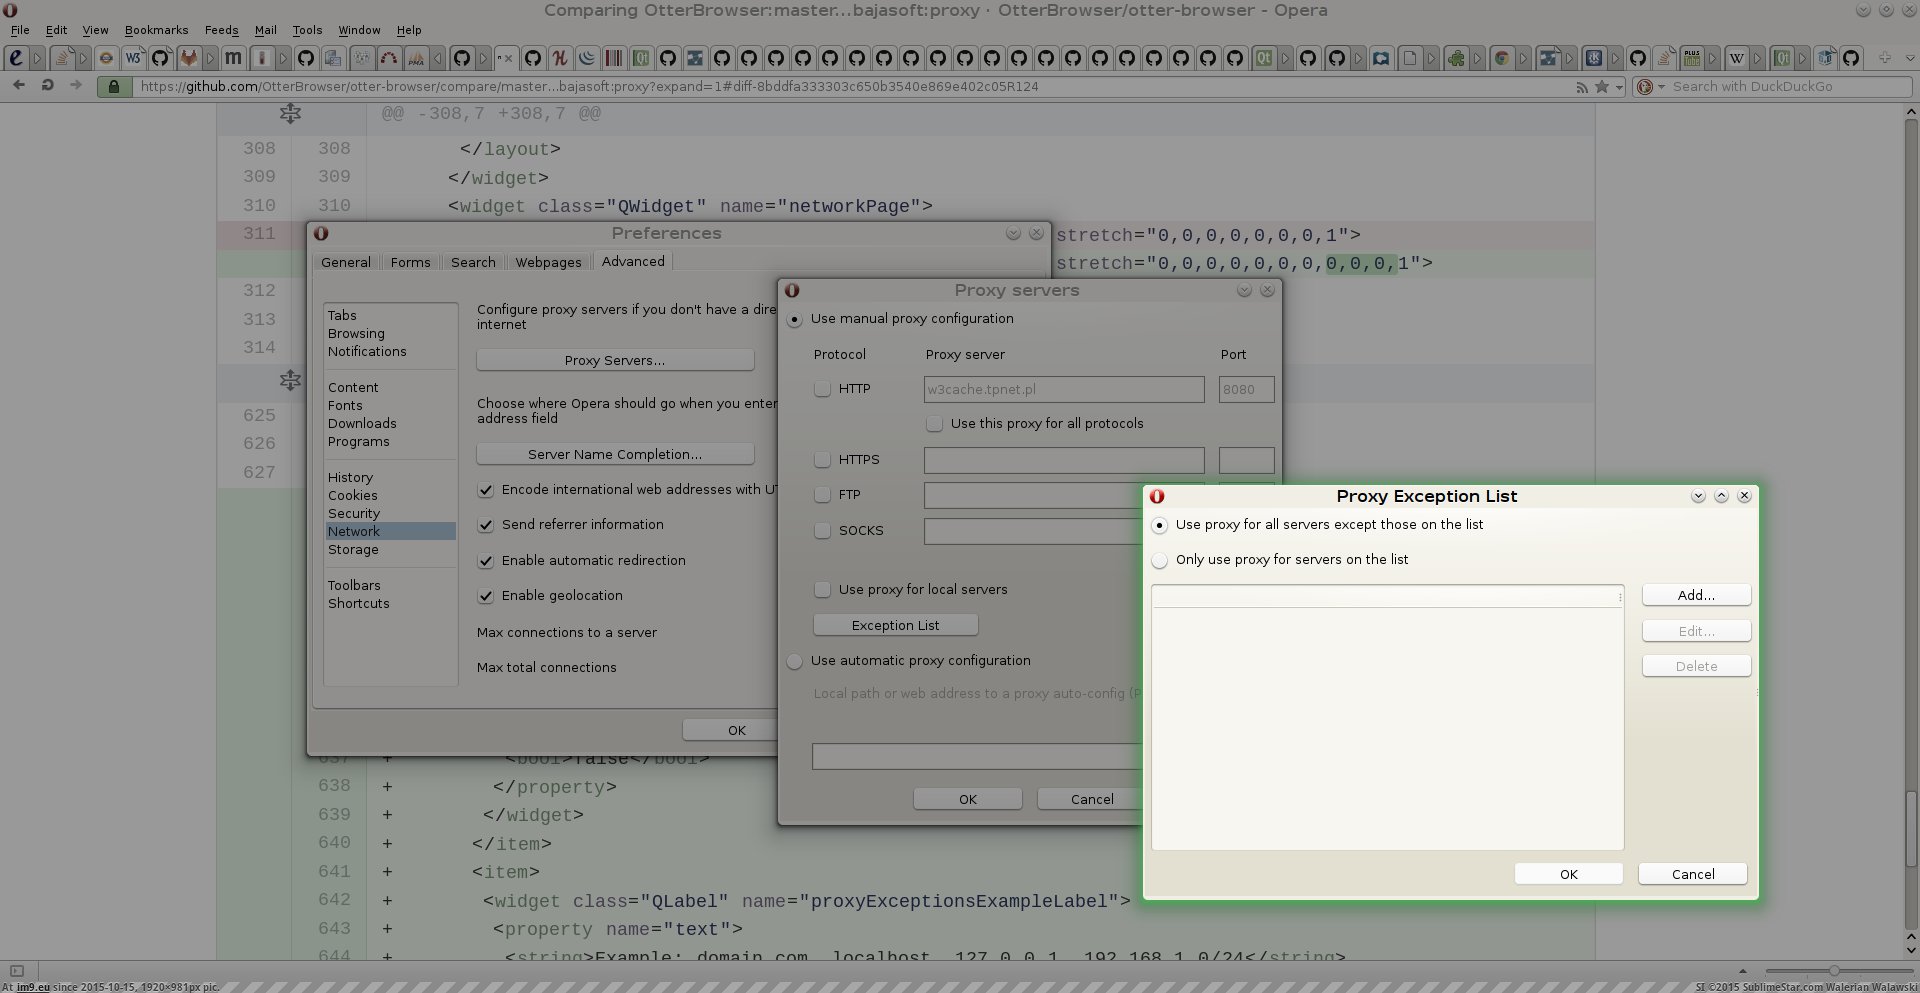Click the green security lock icon

(114, 87)
